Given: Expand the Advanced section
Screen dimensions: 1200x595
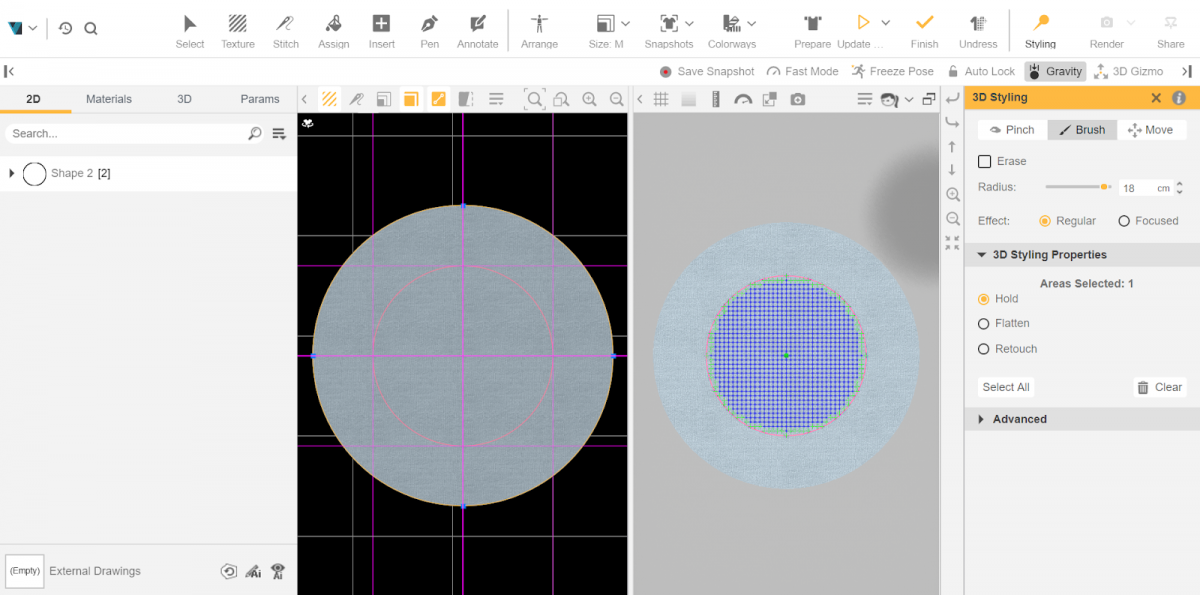Looking at the screenshot, I should tap(1016, 418).
